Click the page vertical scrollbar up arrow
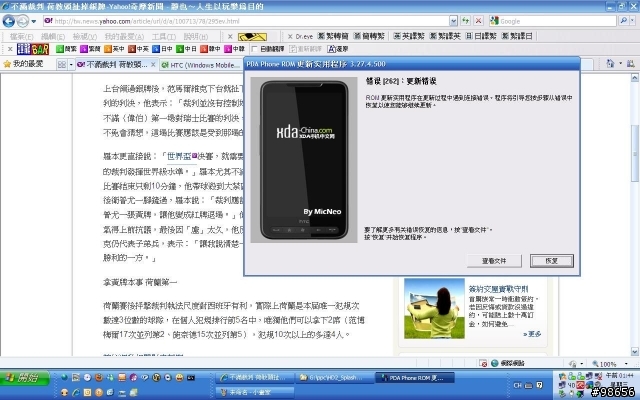The width and height of the screenshot is (640, 400). tap(635, 77)
